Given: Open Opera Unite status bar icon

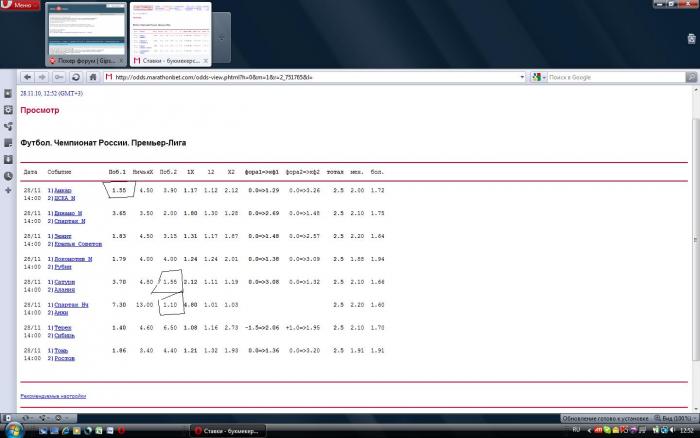Looking at the screenshot, I should [x=42, y=418].
